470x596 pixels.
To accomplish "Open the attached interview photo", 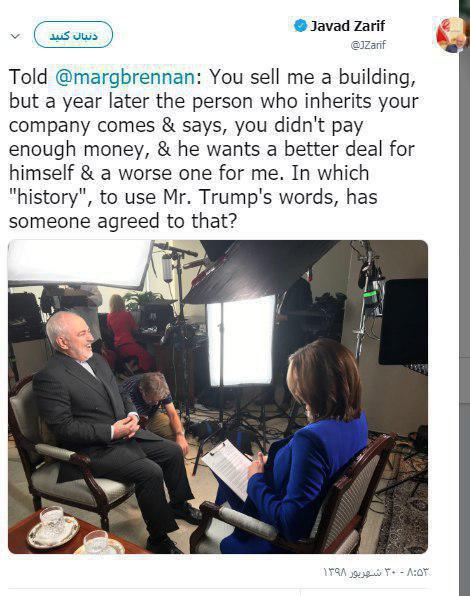I will click(218, 396).
